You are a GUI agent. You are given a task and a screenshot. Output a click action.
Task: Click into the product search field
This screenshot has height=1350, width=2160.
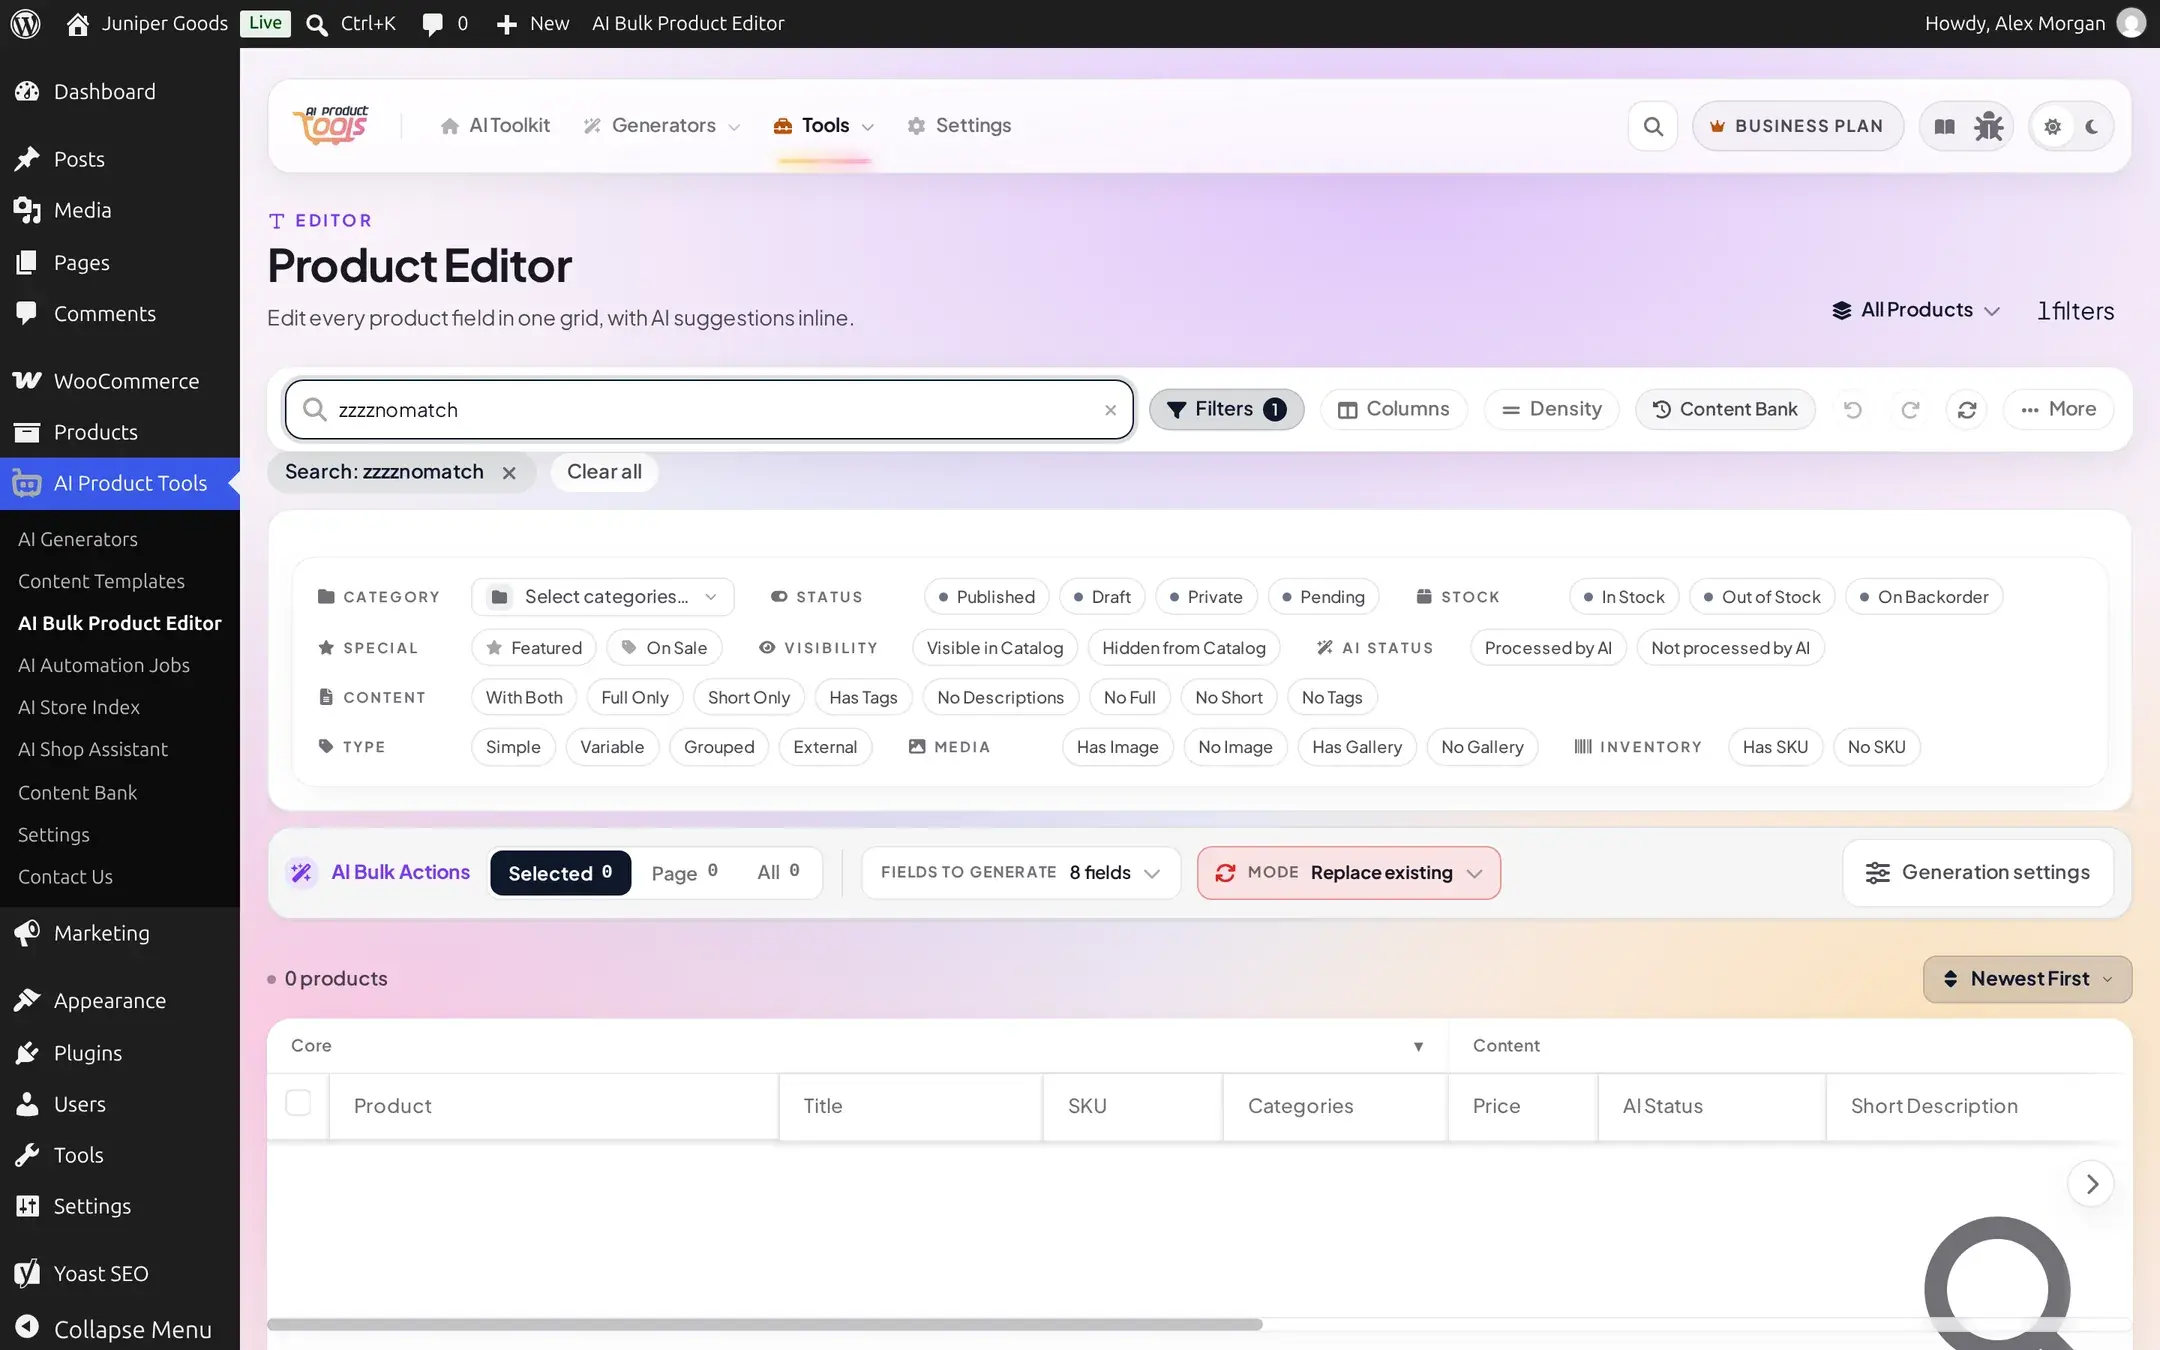(x=709, y=410)
